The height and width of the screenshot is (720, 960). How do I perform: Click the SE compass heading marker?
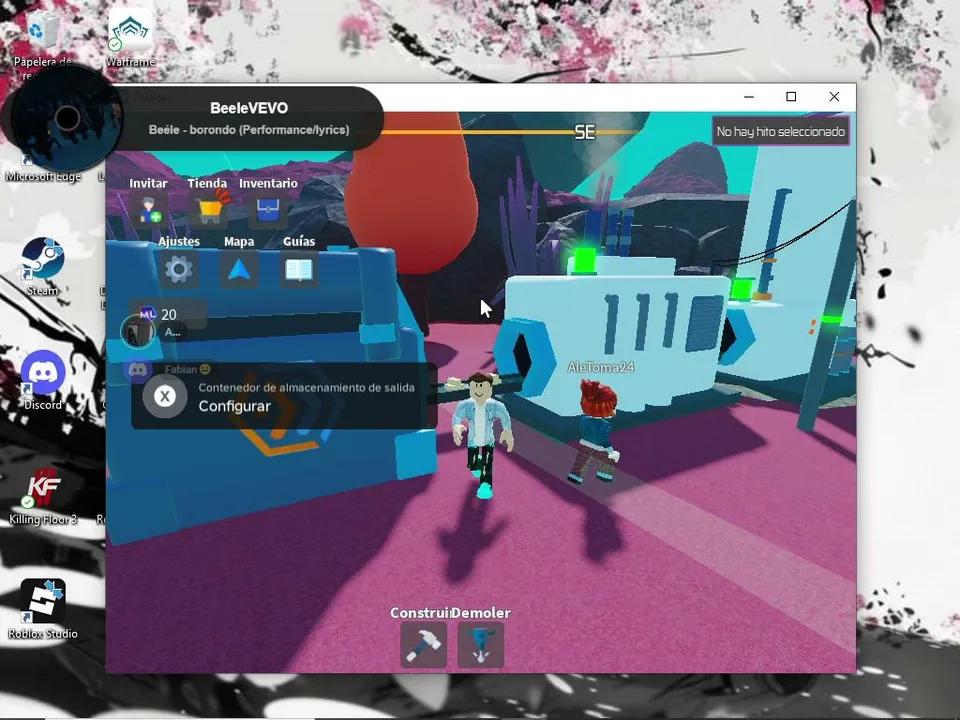[x=585, y=132]
